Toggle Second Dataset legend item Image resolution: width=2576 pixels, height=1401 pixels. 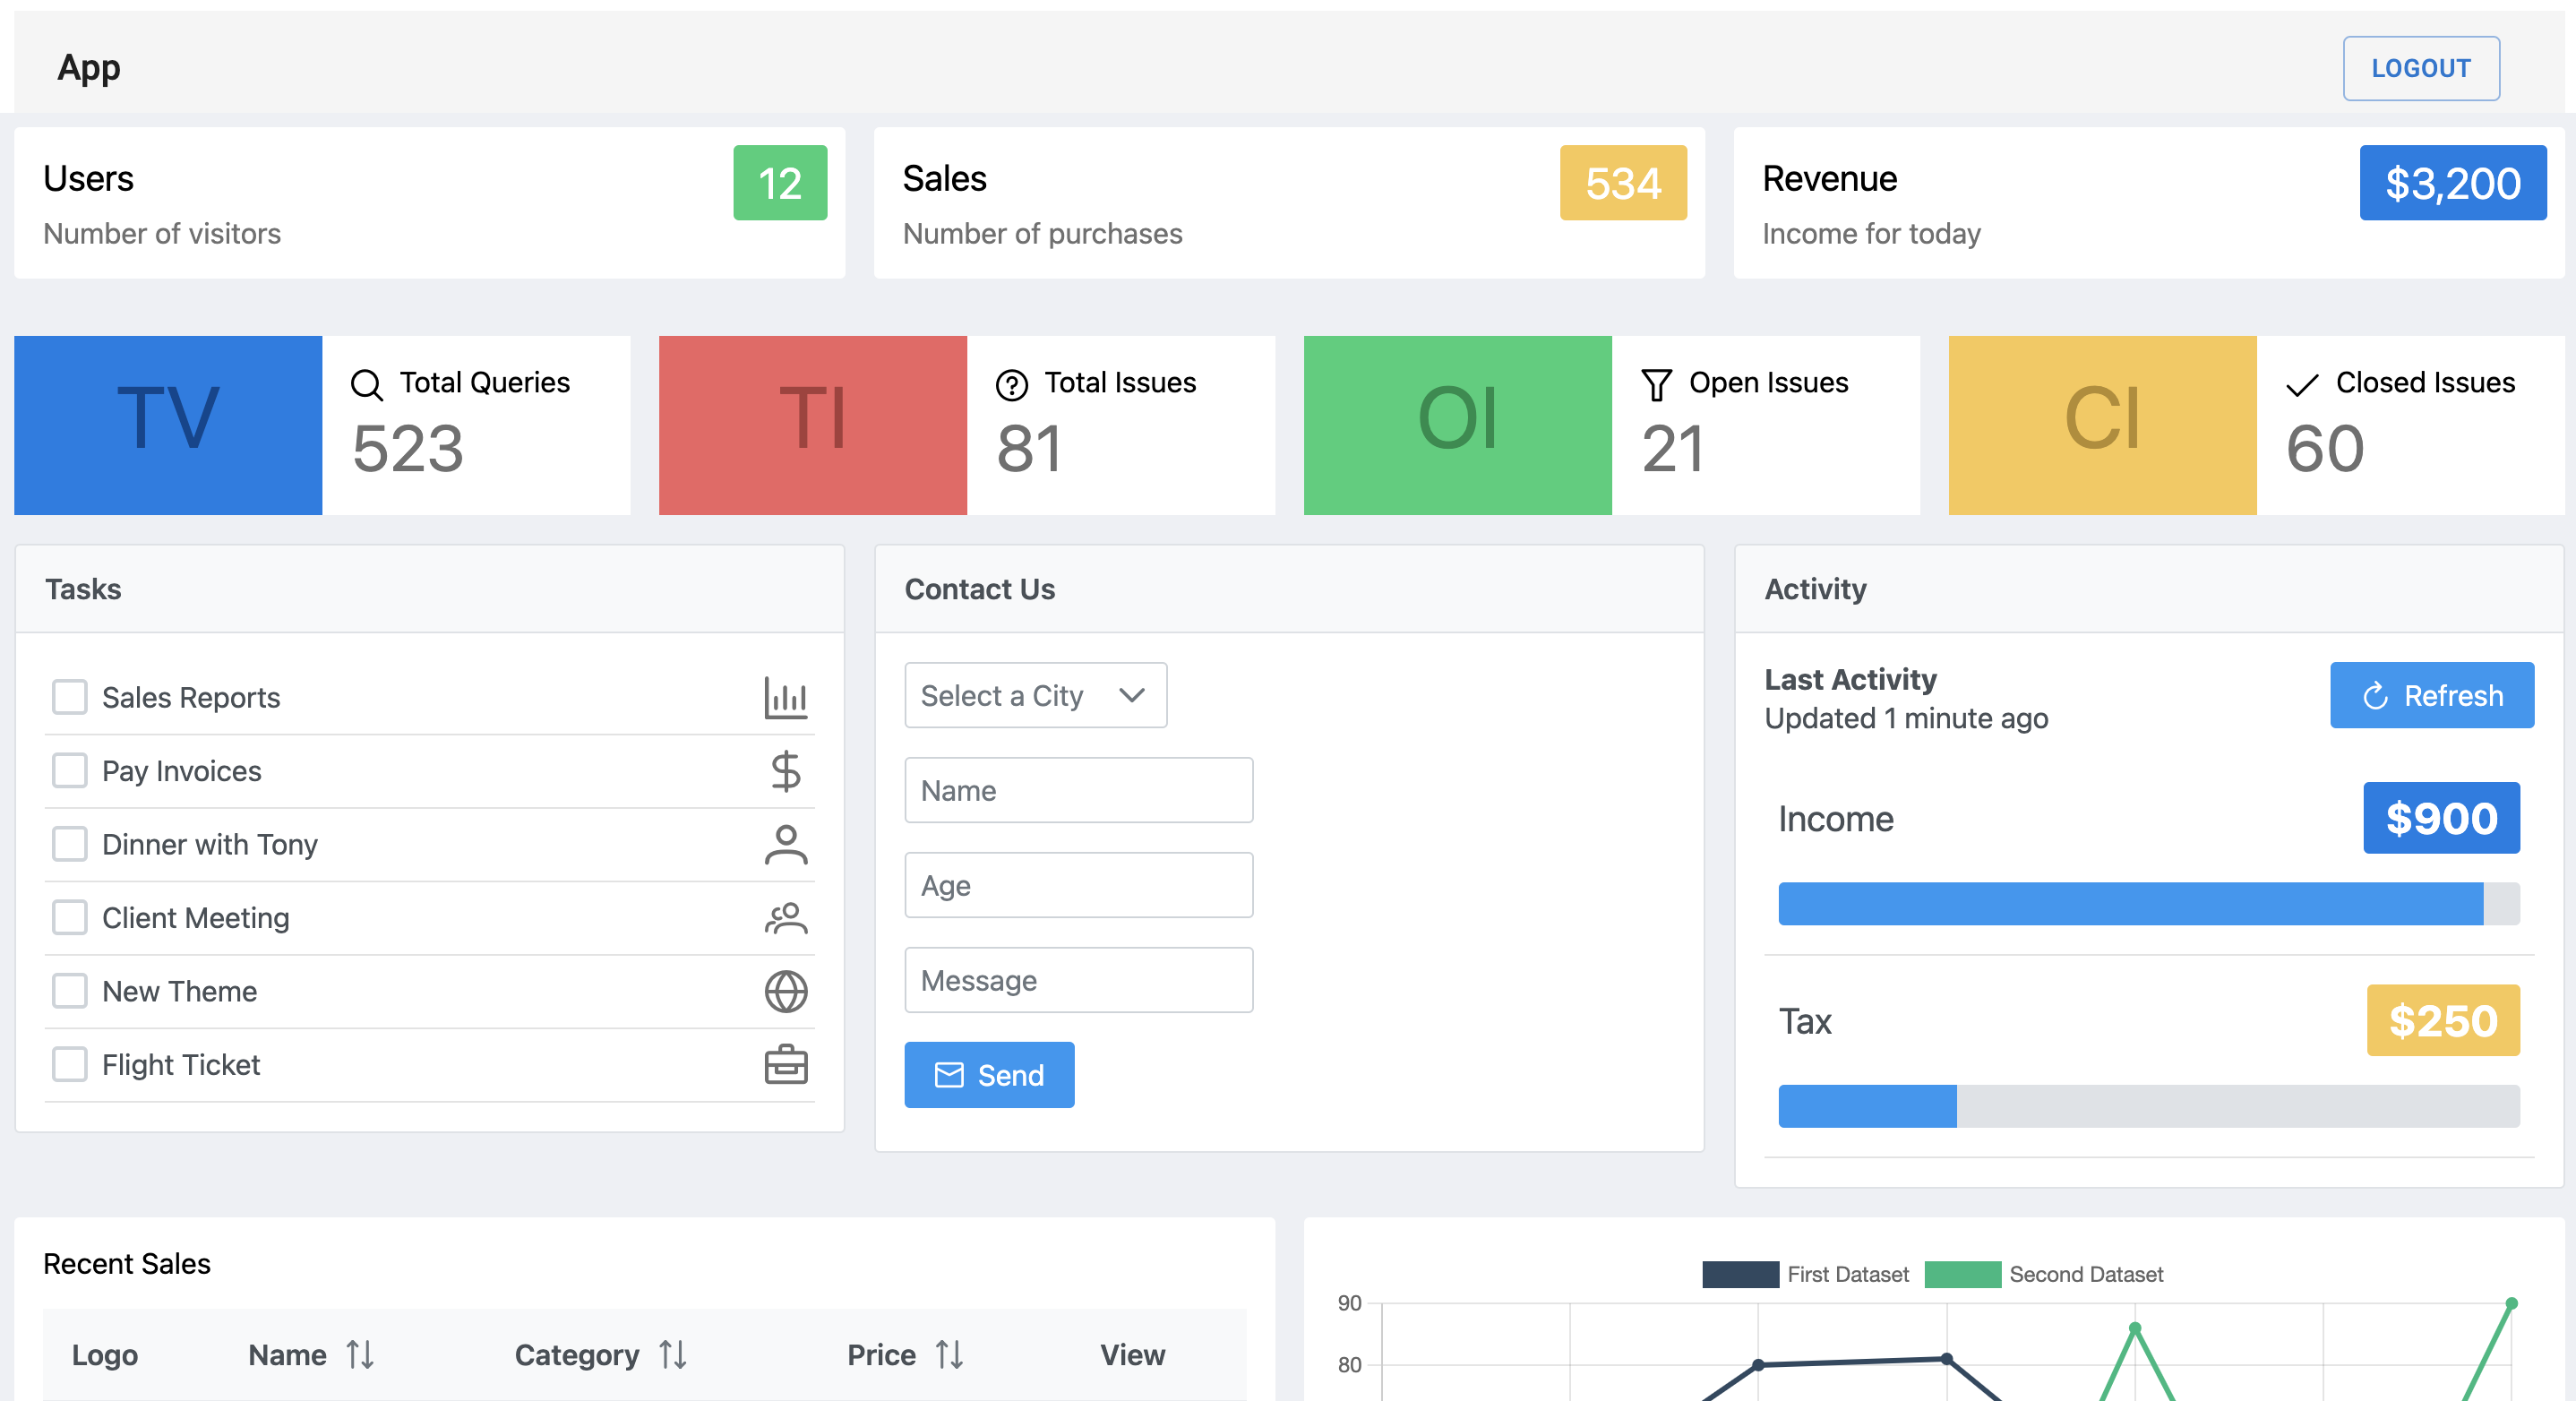click(x=2042, y=1274)
